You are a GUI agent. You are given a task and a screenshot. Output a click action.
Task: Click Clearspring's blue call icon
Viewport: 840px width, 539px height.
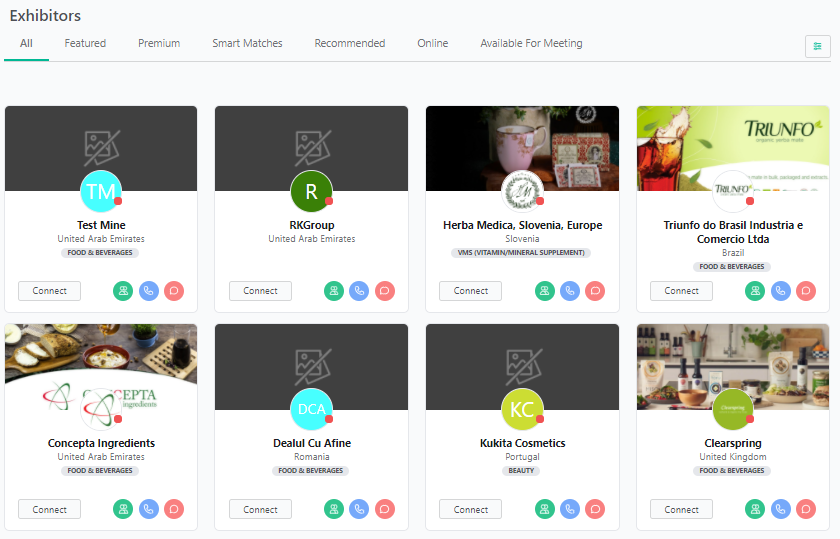point(781,509)
